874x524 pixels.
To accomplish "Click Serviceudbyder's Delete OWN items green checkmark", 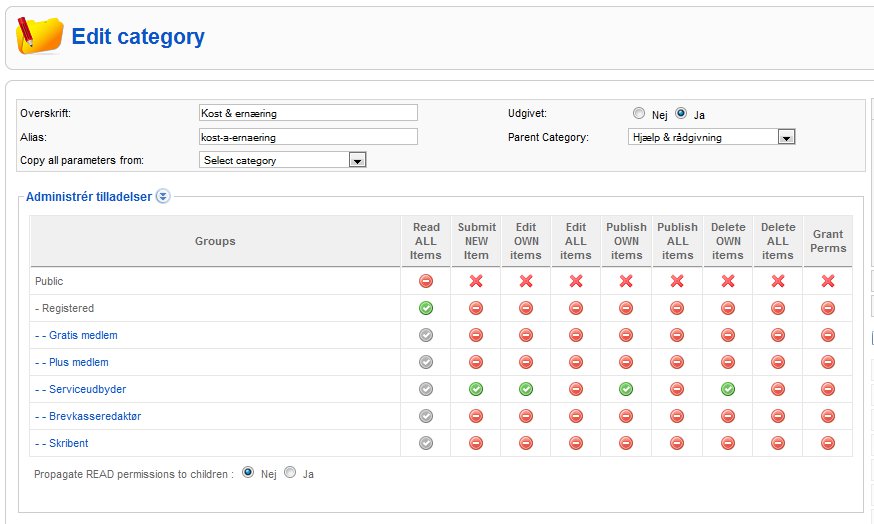I will [728, 389].
